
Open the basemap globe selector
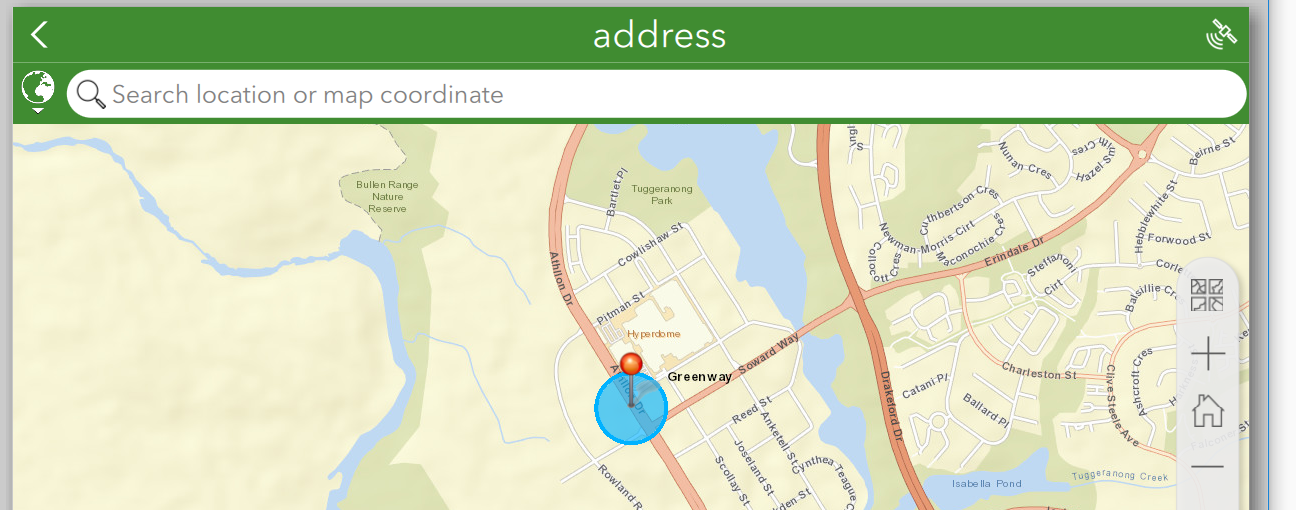[x=38, y=91]
